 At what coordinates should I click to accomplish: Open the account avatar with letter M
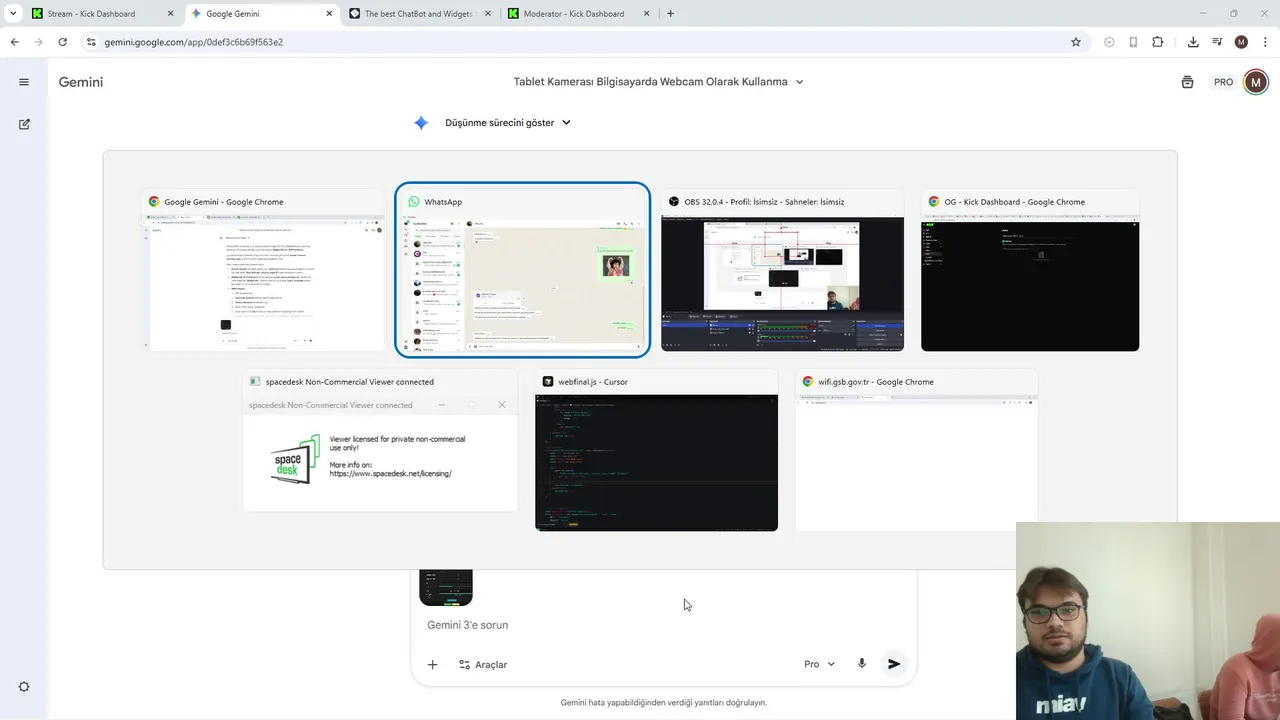(x=1256, y=82)
